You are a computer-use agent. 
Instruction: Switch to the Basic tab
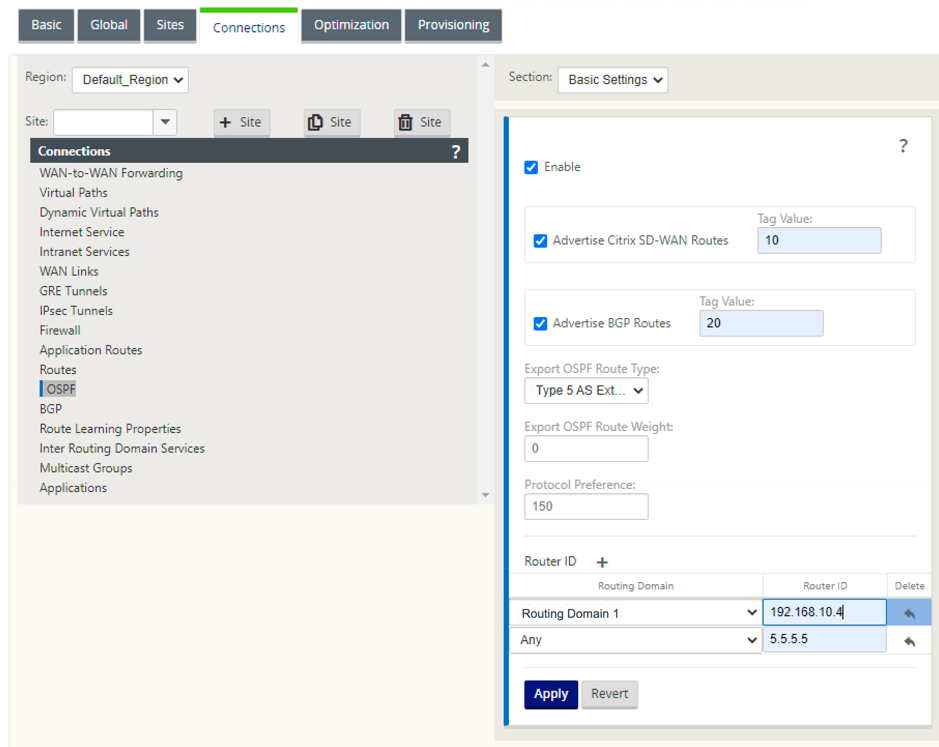tap(46, 25)
